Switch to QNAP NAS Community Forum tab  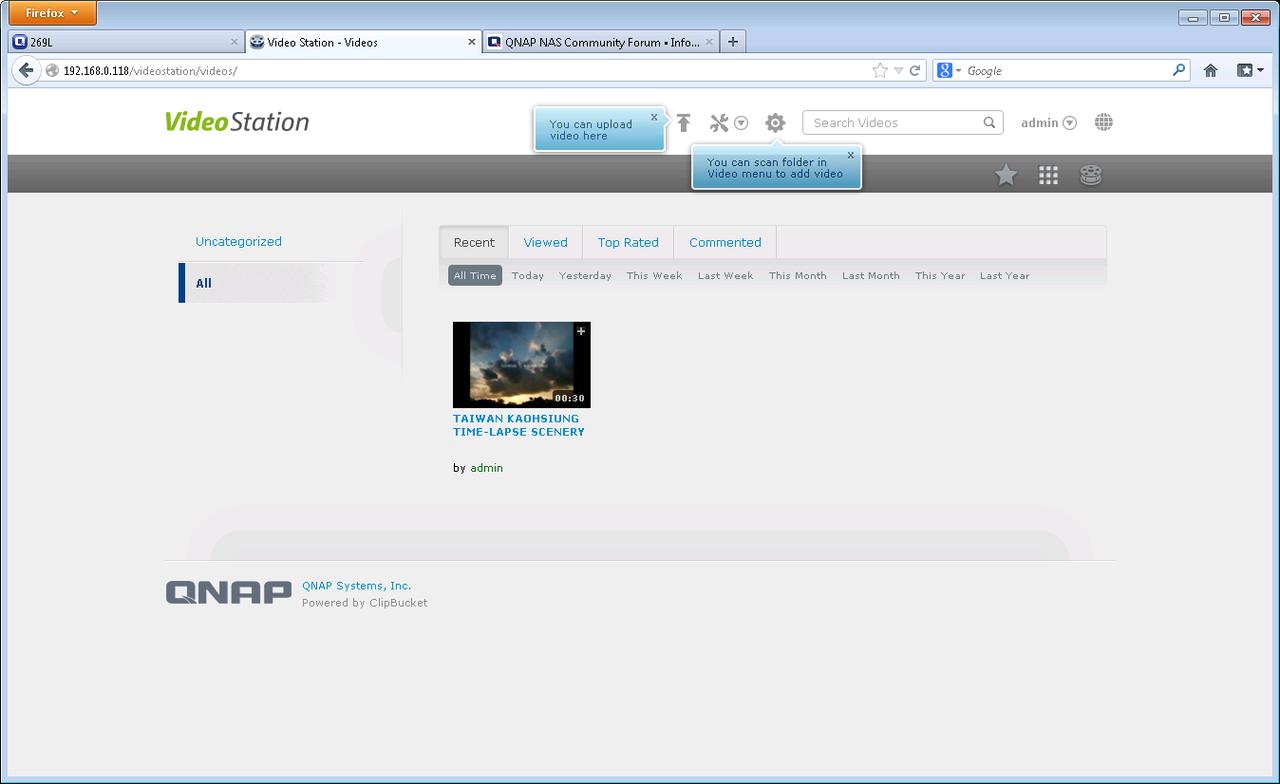[x=602, y=42]
